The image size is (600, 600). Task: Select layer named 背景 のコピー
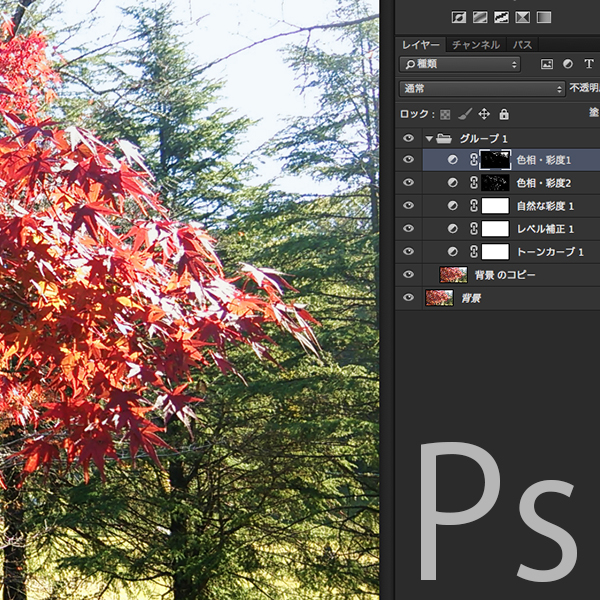(505, 275)
